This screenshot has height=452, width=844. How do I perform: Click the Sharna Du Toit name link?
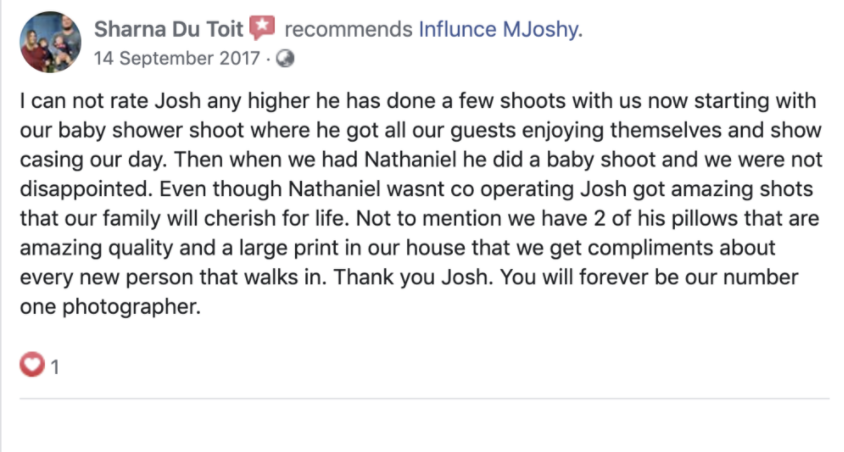[x=168, y=29]
